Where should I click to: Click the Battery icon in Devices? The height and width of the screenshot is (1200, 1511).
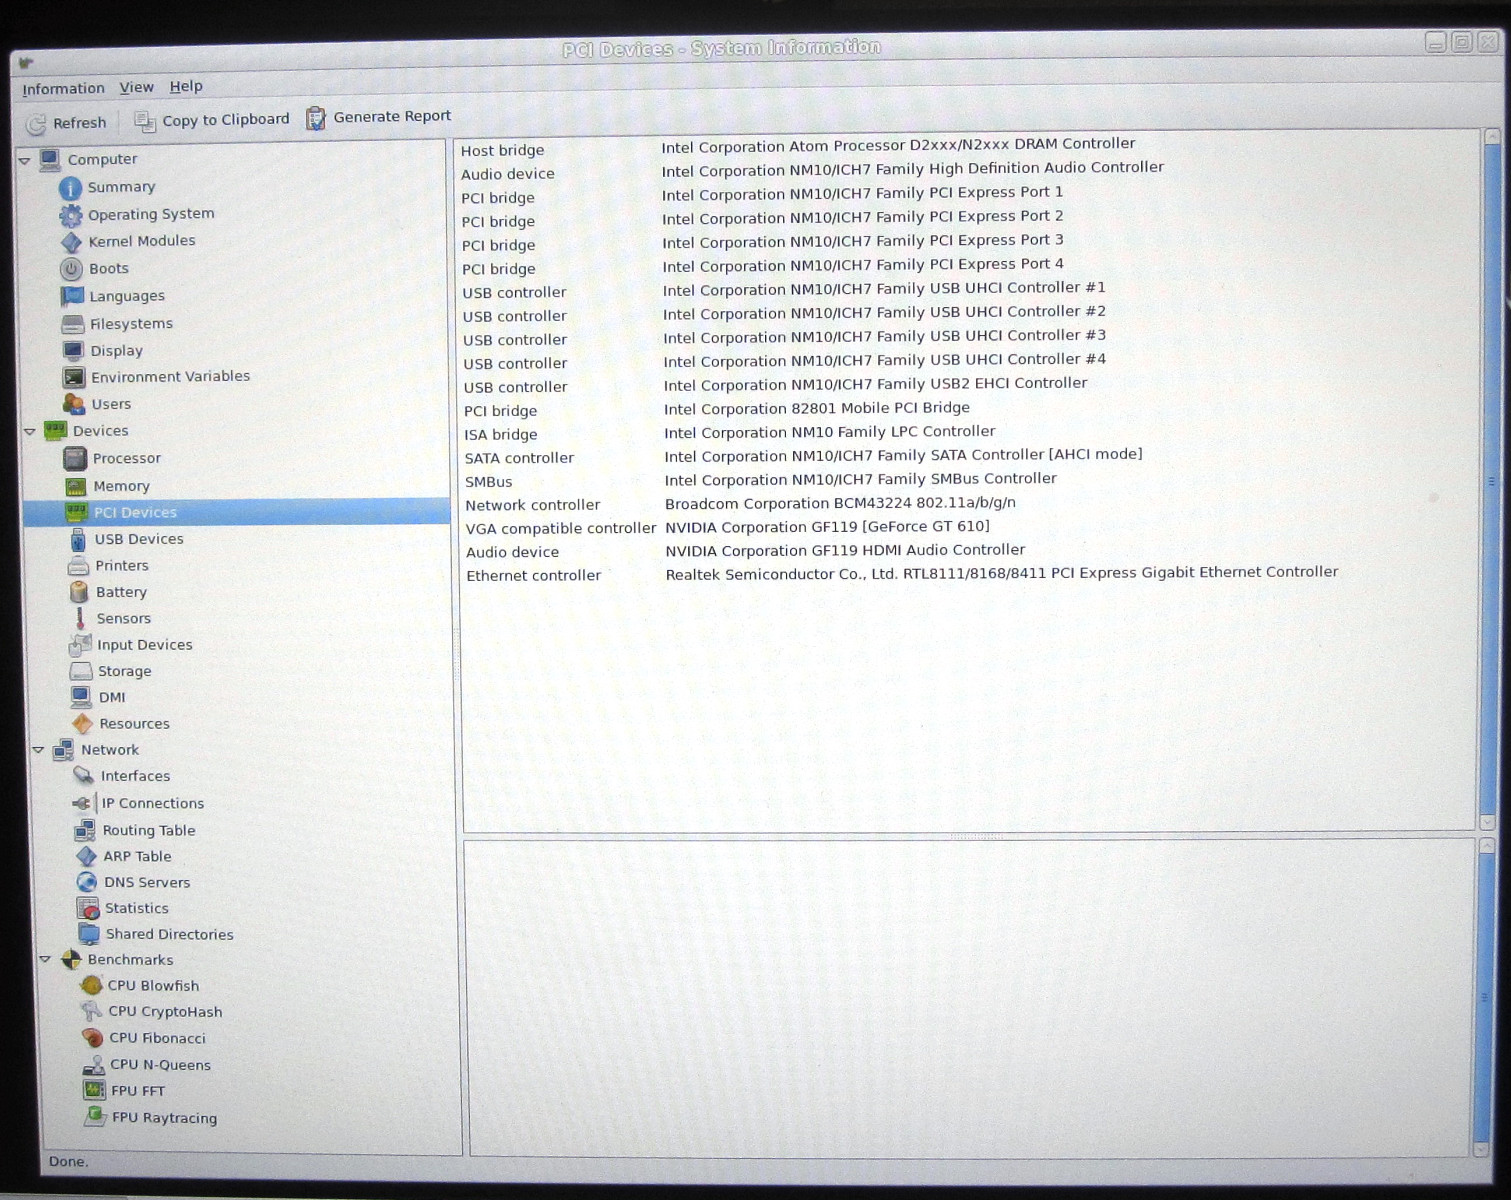click(x=78, y=592)
